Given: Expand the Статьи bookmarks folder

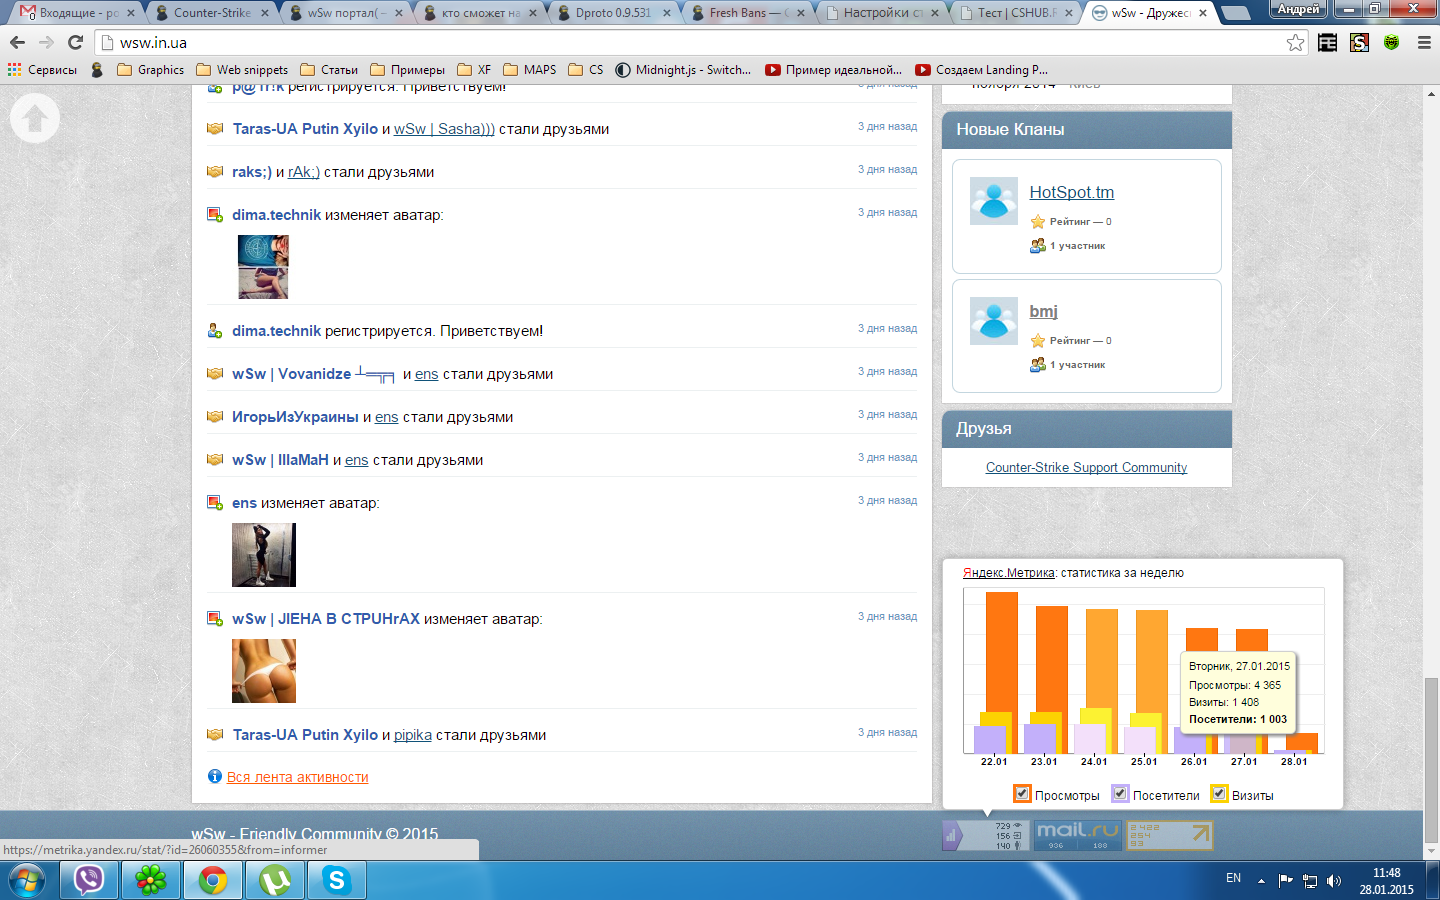Looking at the screenshot, I should (329, 70).
